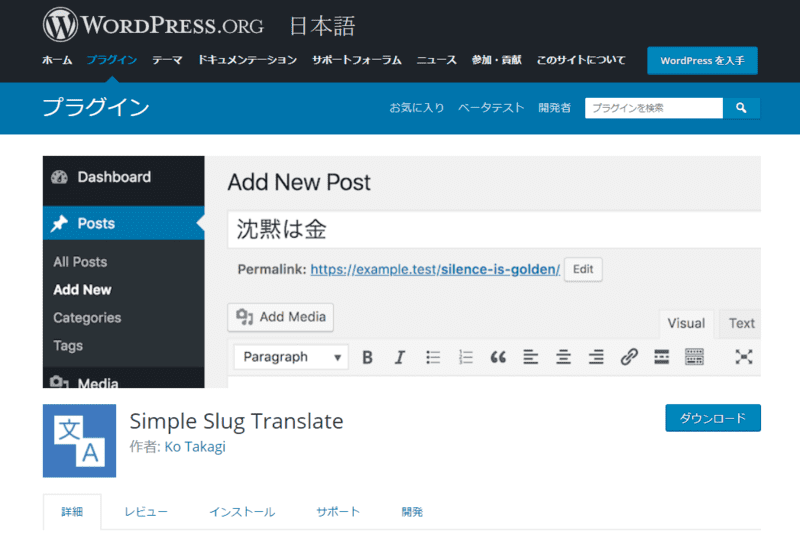800x544 pixels.
Task: Focus the プラグインを検索 search field
Action: tap(654, 108)
